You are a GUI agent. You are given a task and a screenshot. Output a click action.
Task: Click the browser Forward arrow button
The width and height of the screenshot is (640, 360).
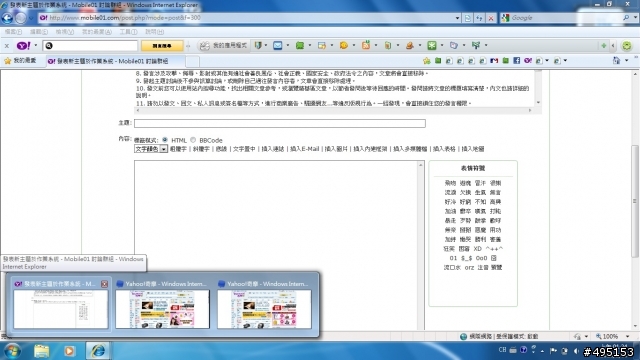coord(20,18)
